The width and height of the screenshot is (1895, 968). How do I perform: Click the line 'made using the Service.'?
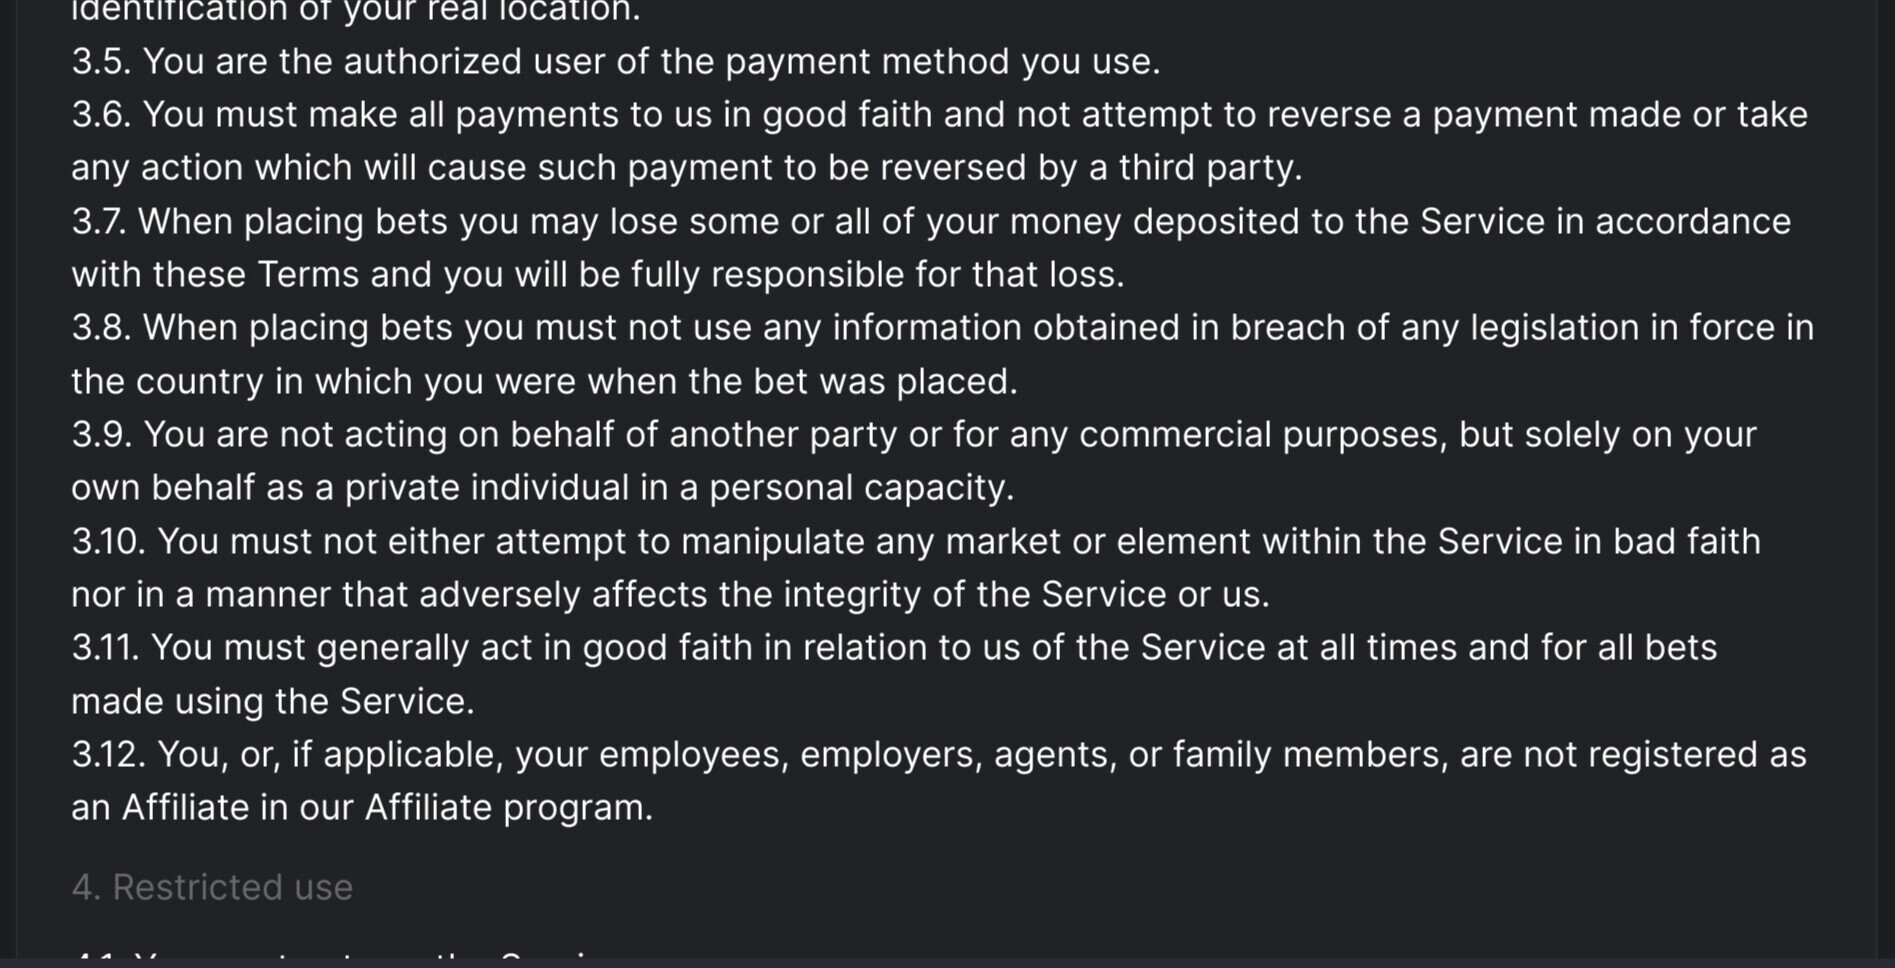tap(273, 701)
